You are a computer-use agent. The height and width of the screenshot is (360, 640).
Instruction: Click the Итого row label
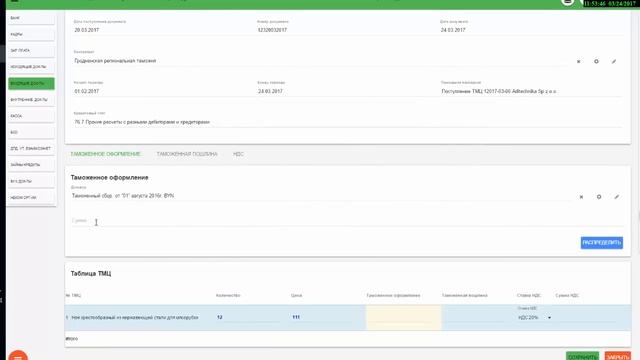[71, 339]
